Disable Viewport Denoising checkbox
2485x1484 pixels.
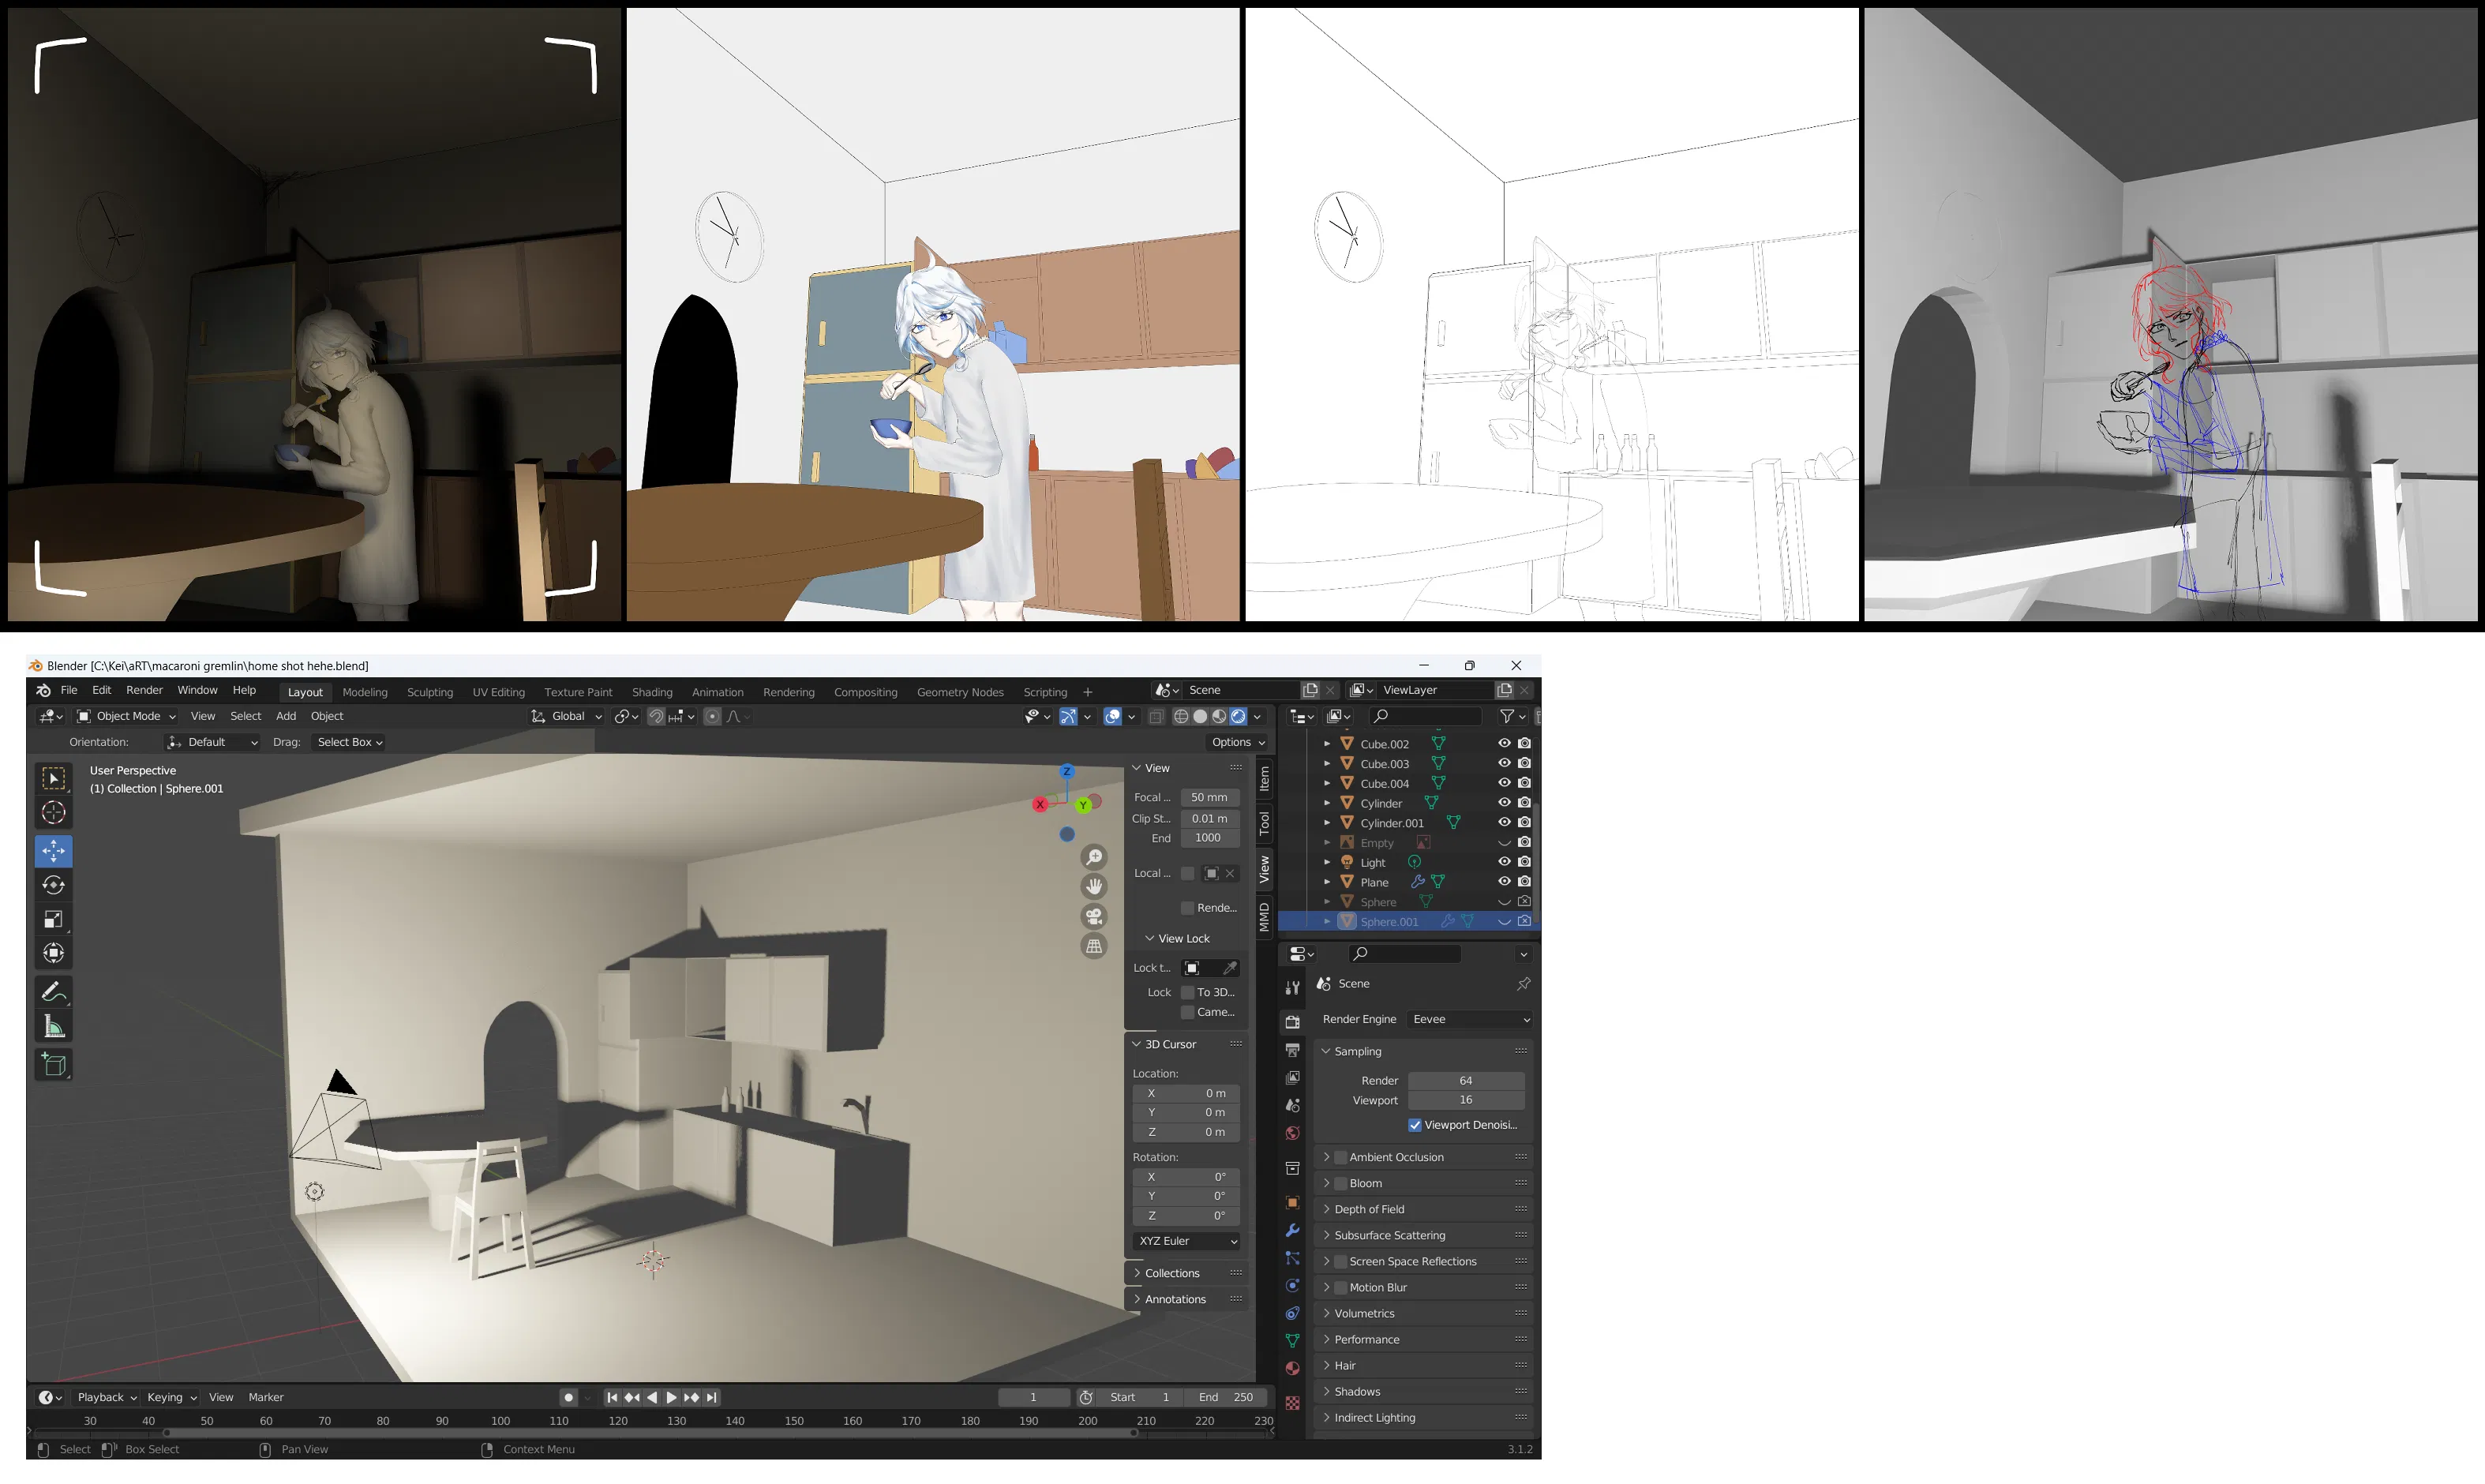1415,1125
